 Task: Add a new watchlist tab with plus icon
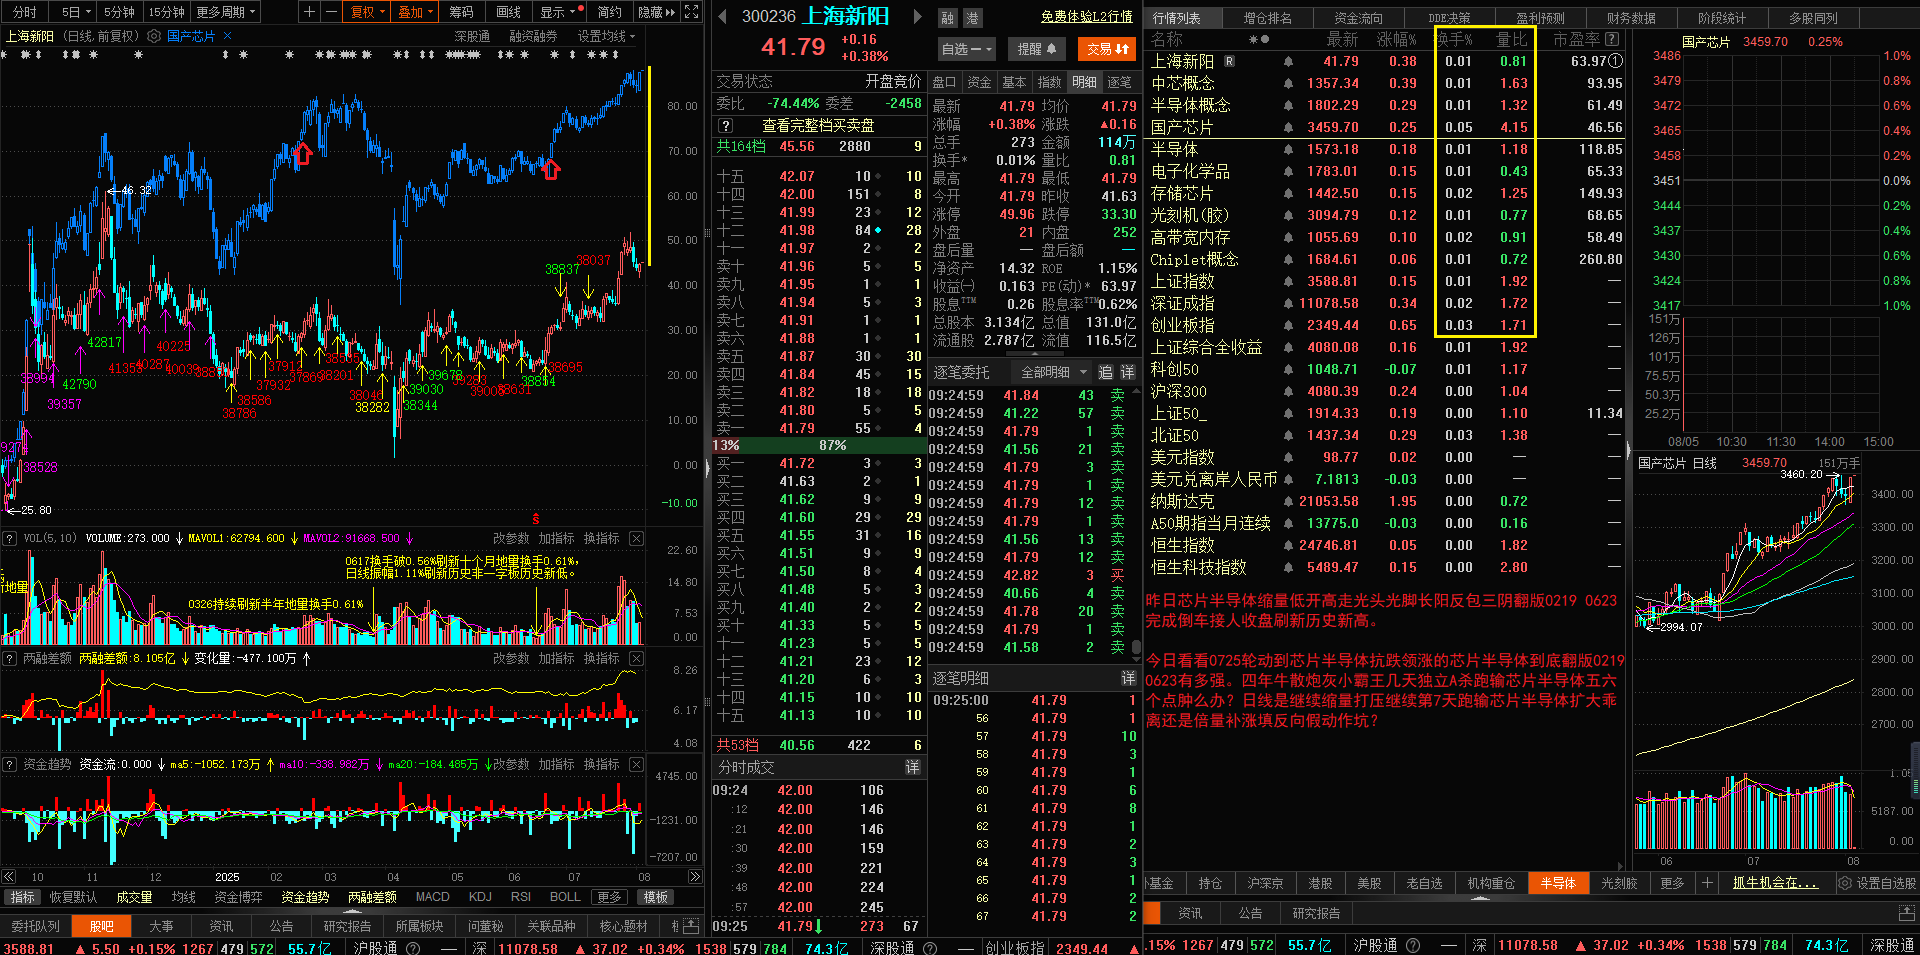point(1708,883)
